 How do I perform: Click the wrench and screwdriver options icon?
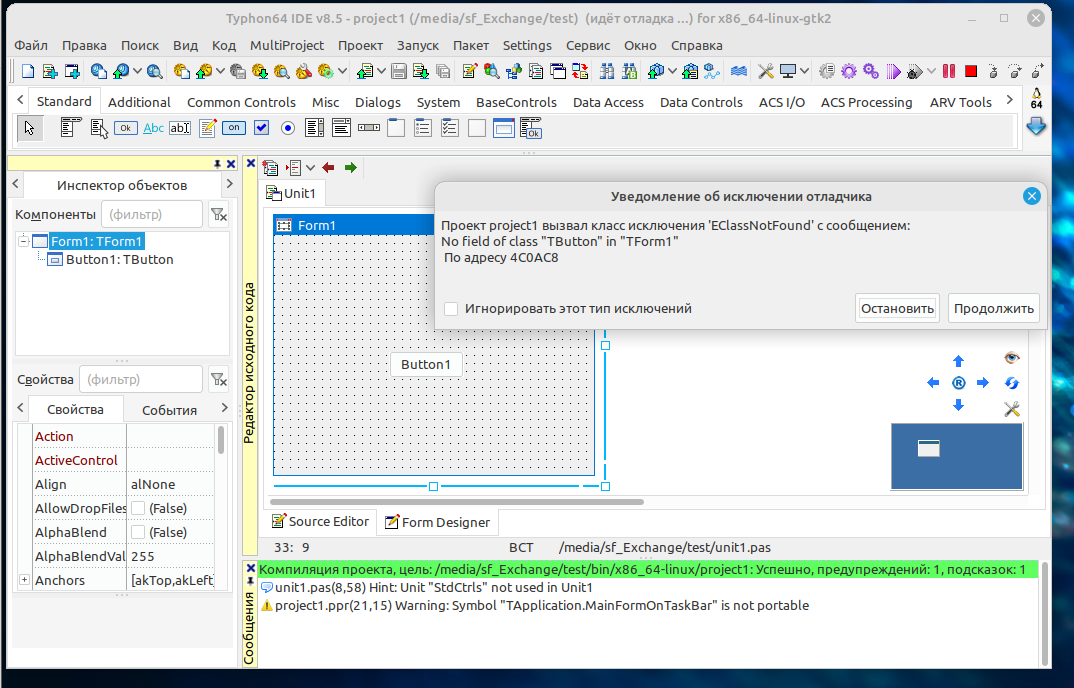point(766,71)
